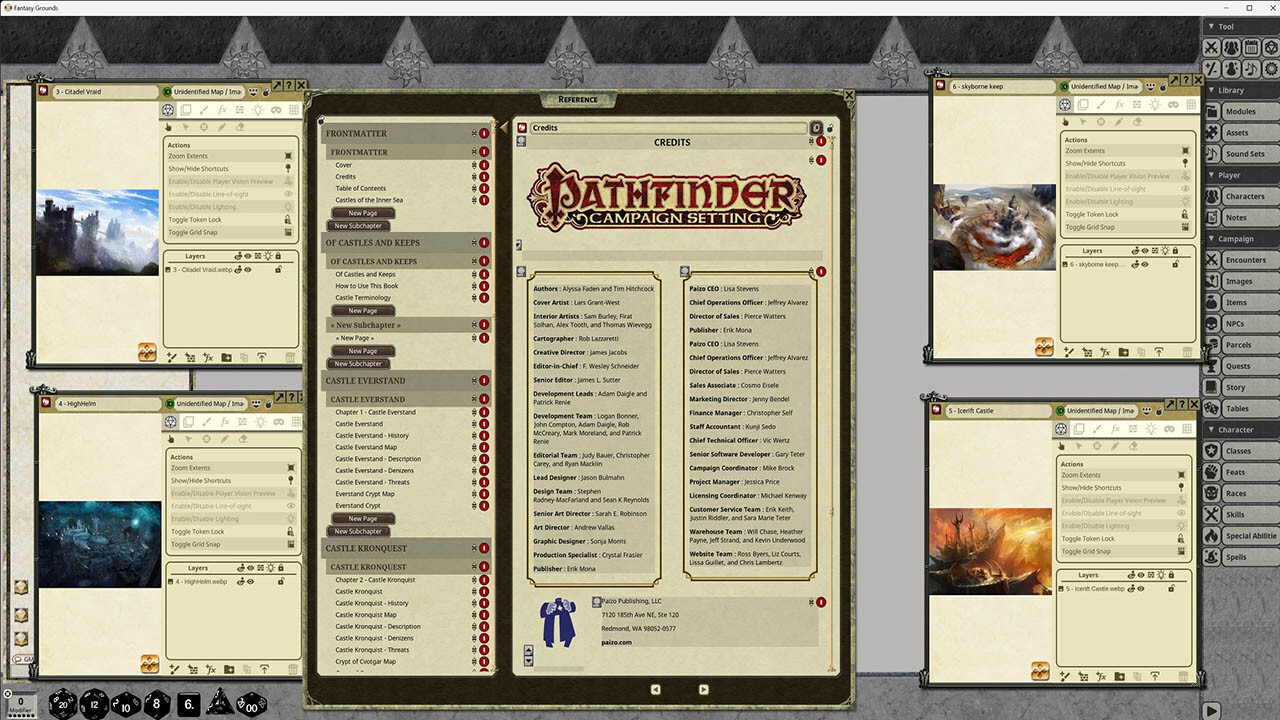Viewport: 1280px width, 720px height.
Task: Open the Encounters campaign button
Action: (1240, 260)
